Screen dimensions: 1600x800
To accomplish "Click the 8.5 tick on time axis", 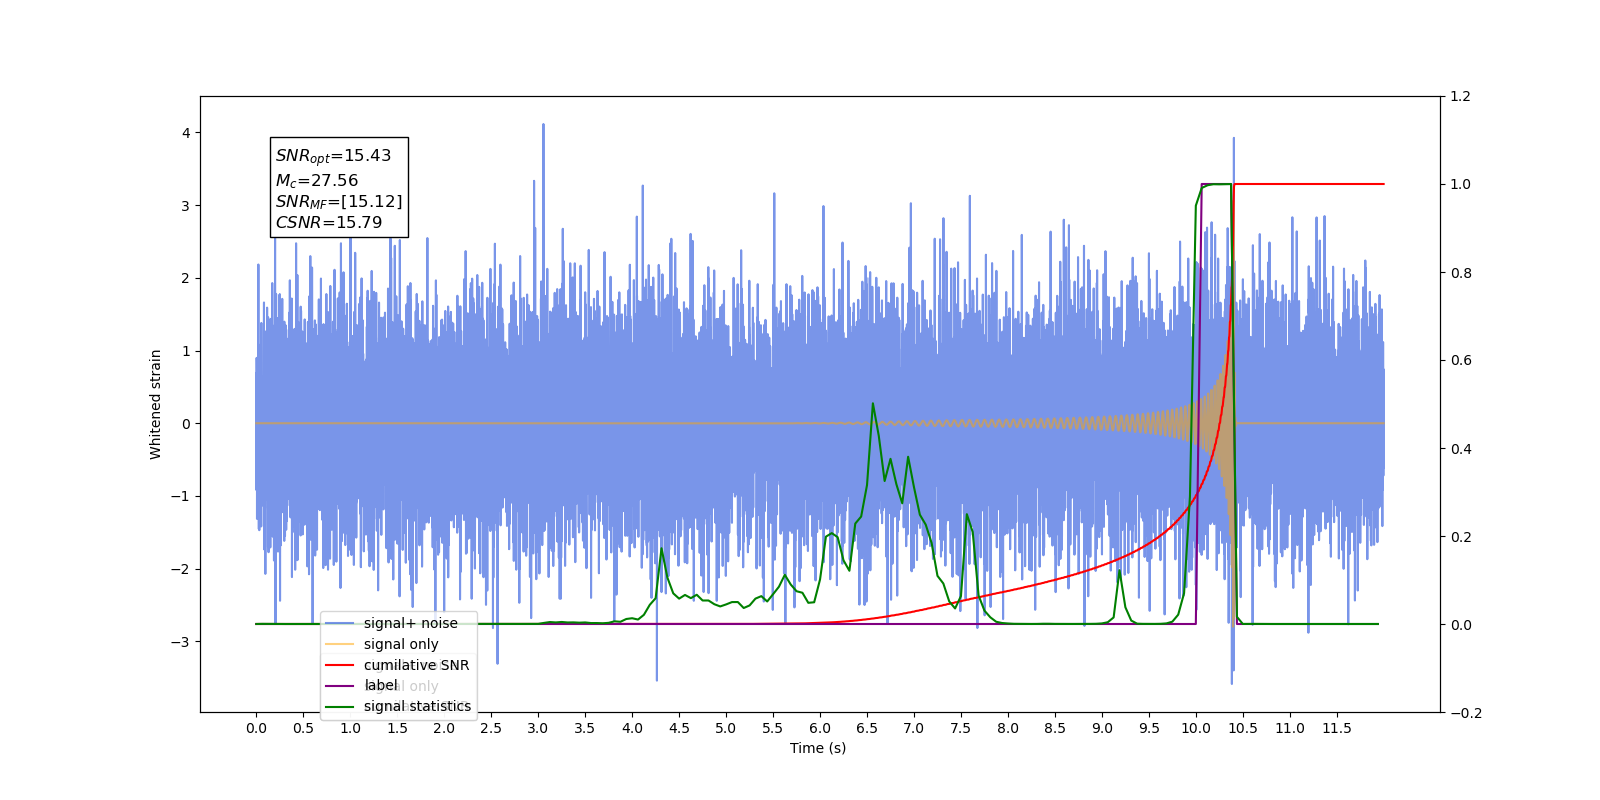I will point(1055,728).
